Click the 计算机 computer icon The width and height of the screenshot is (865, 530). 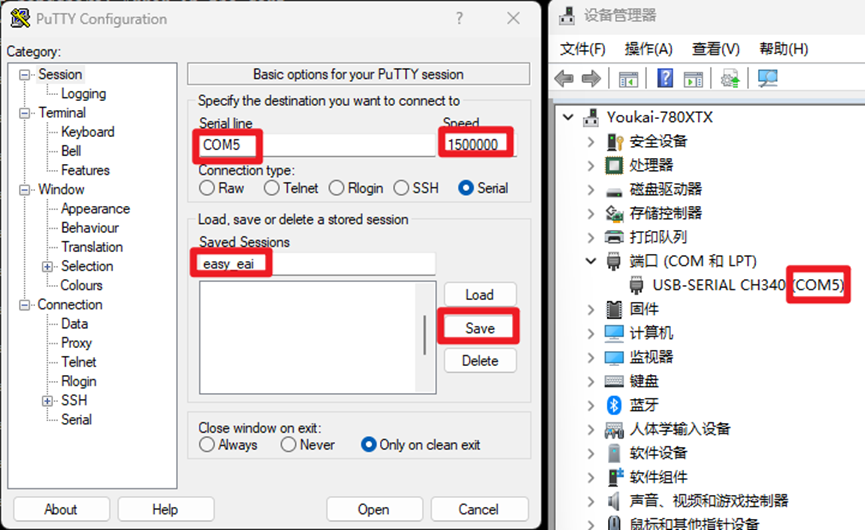[x=614, y=333]
